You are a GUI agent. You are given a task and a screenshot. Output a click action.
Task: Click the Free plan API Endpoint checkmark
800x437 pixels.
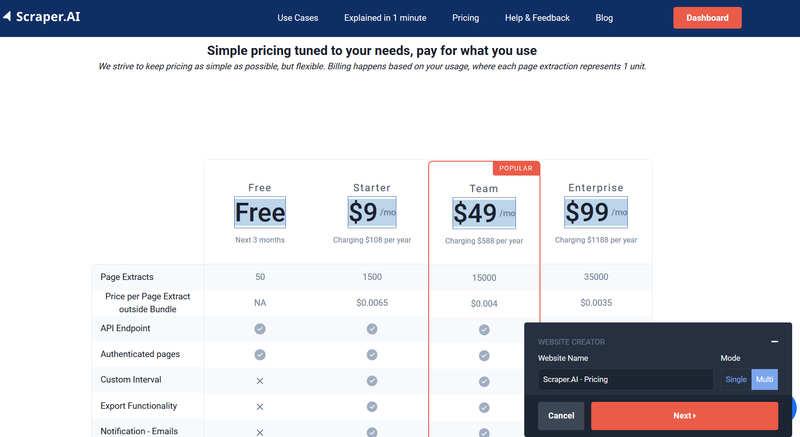click(260, 329)
